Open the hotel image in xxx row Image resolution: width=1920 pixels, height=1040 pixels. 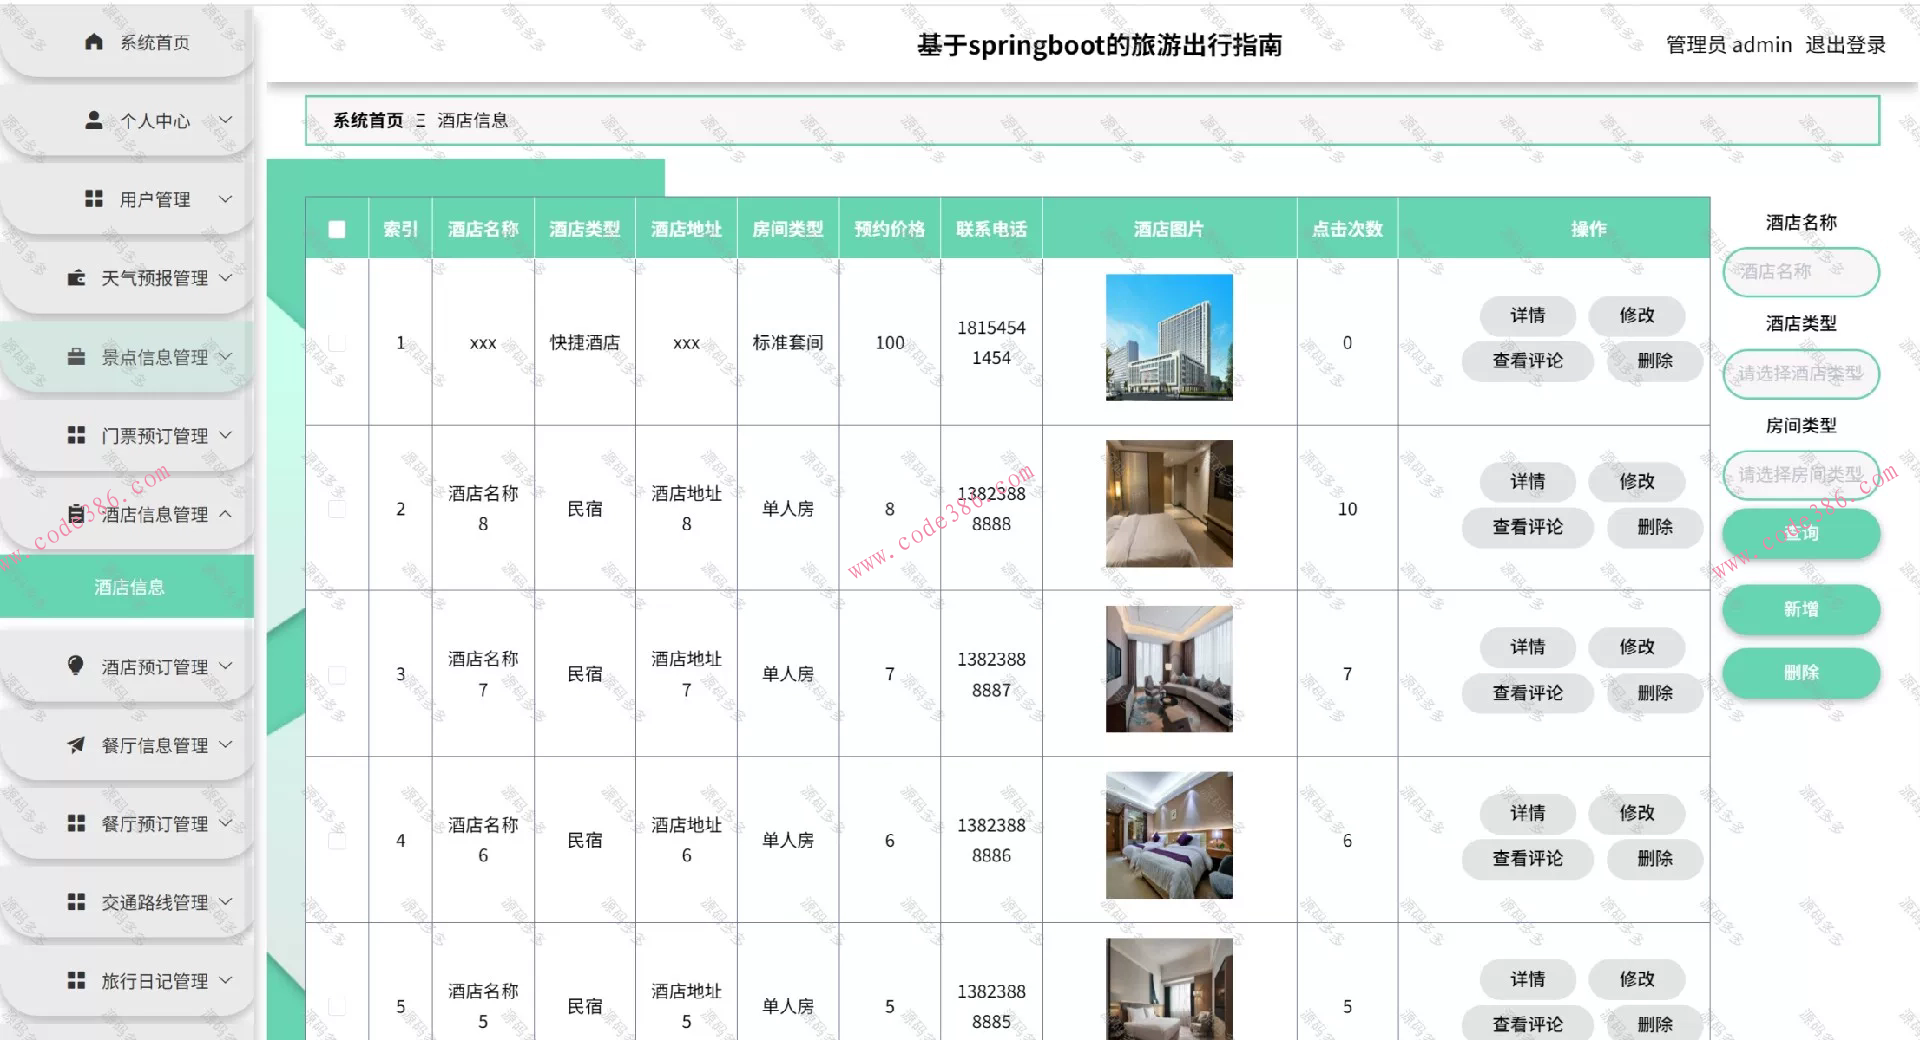(1169, 338)
